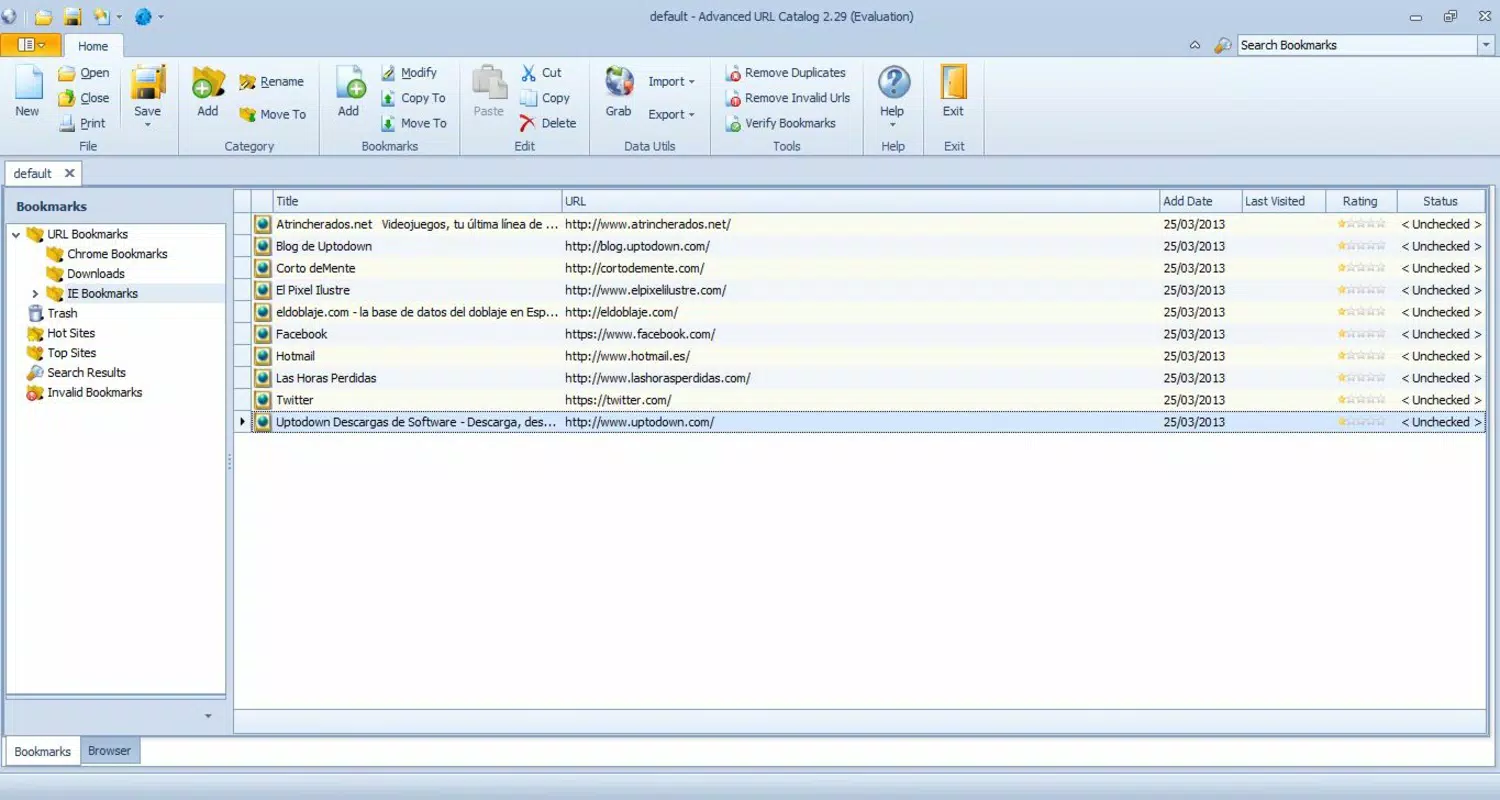
Task: Click Unchecked status of Las Horas Perdidas
Action: click(1441, 378)
